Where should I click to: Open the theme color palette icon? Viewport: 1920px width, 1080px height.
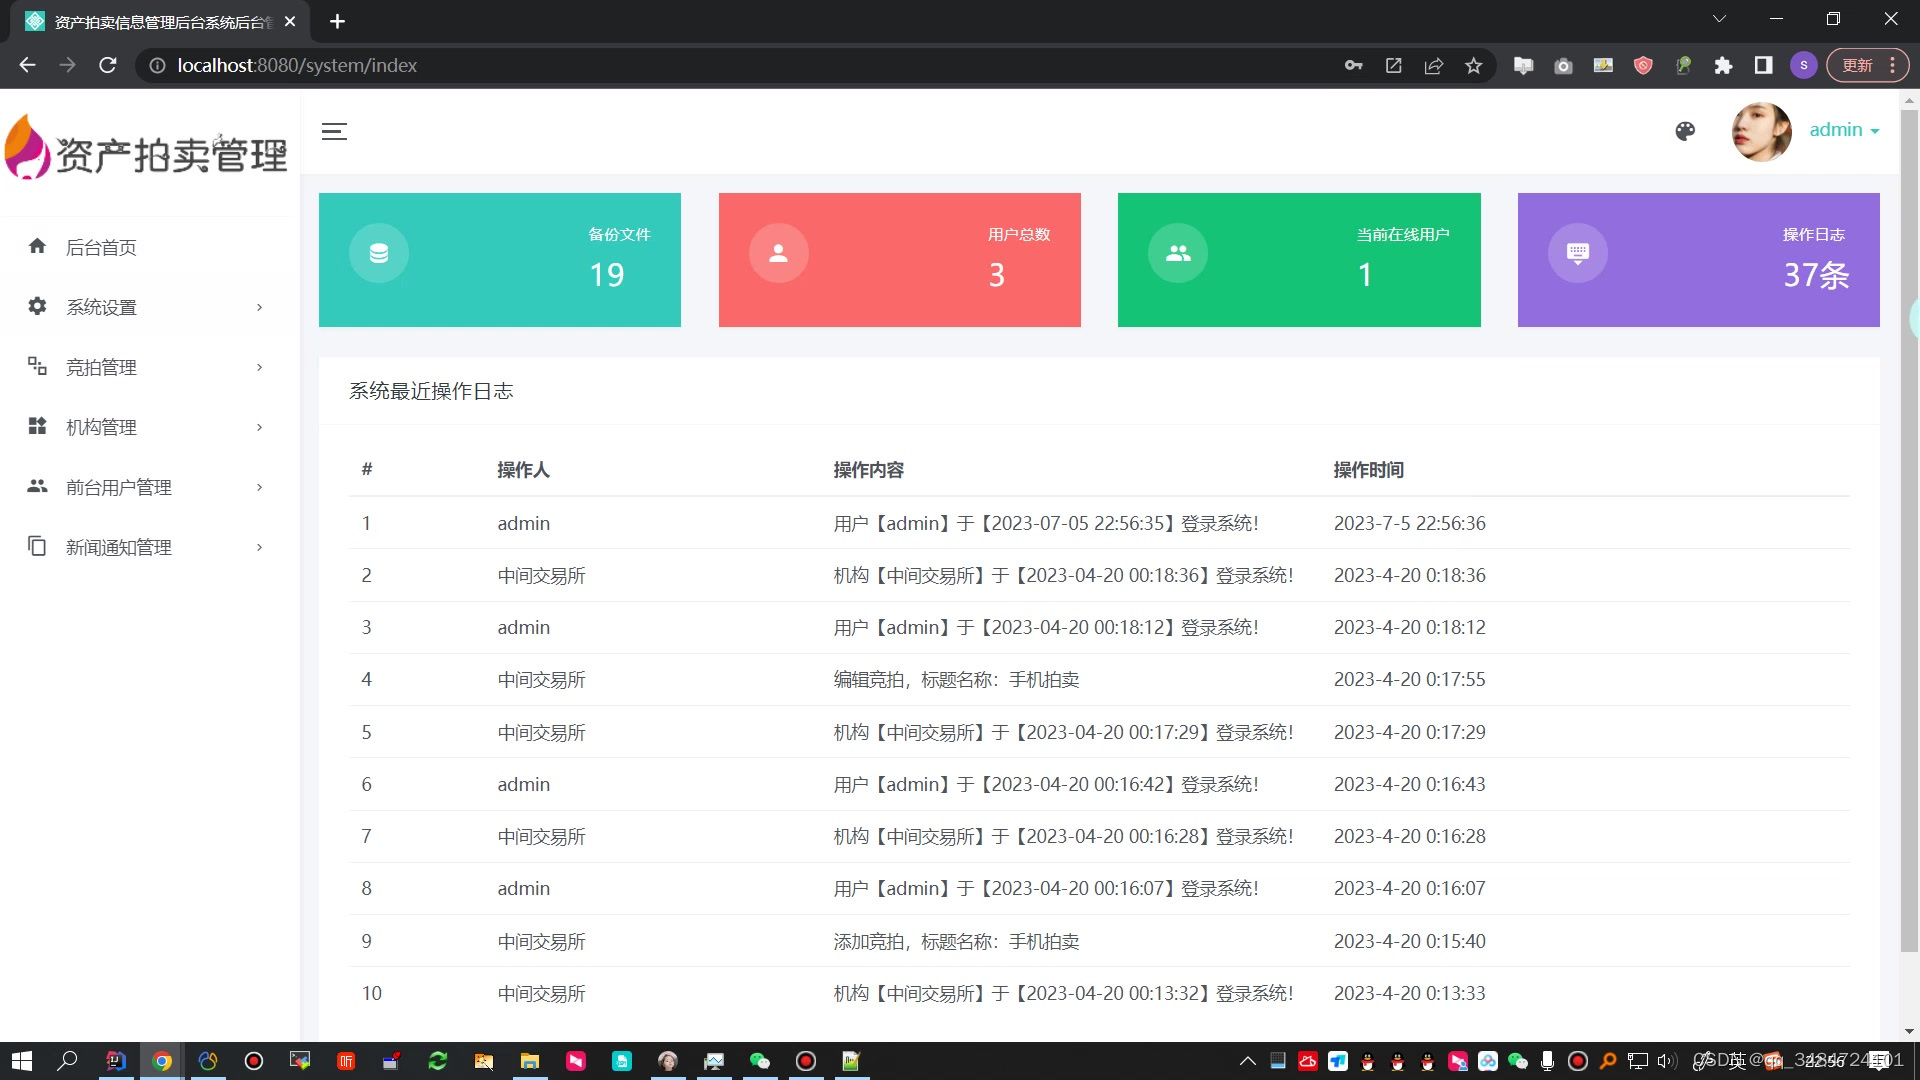pos(1685,131)
